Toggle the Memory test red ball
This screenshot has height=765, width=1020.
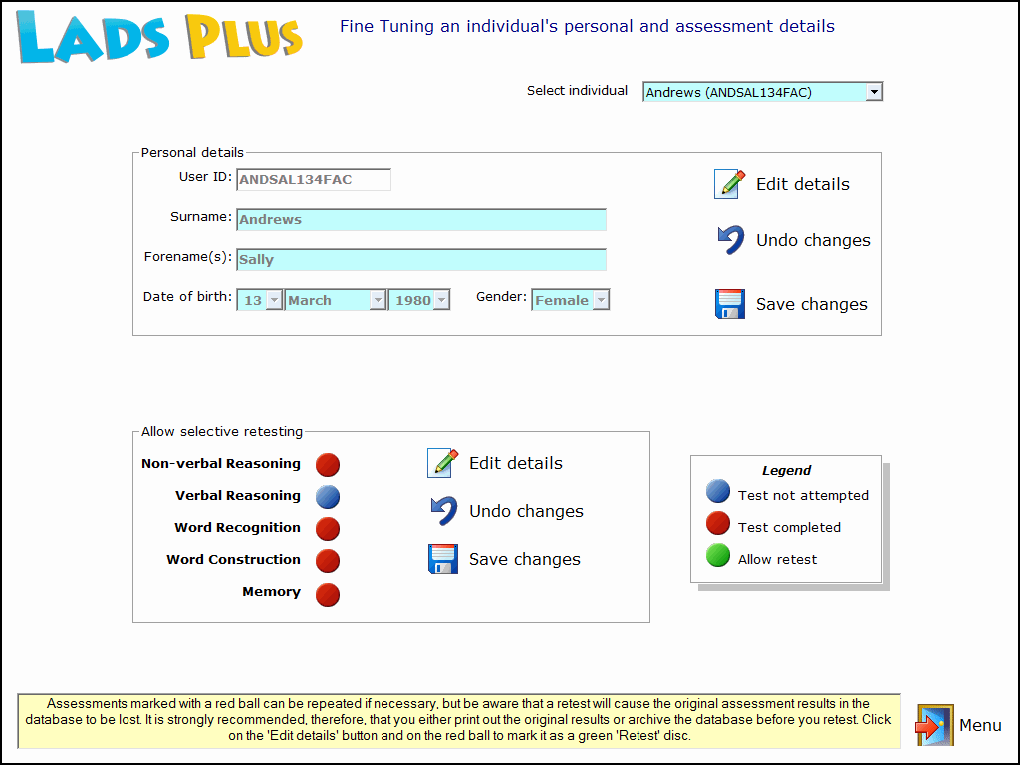328,594
